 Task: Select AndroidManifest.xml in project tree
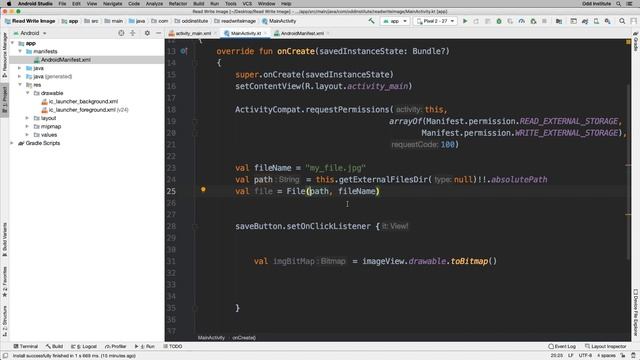(x=87, y=60)
